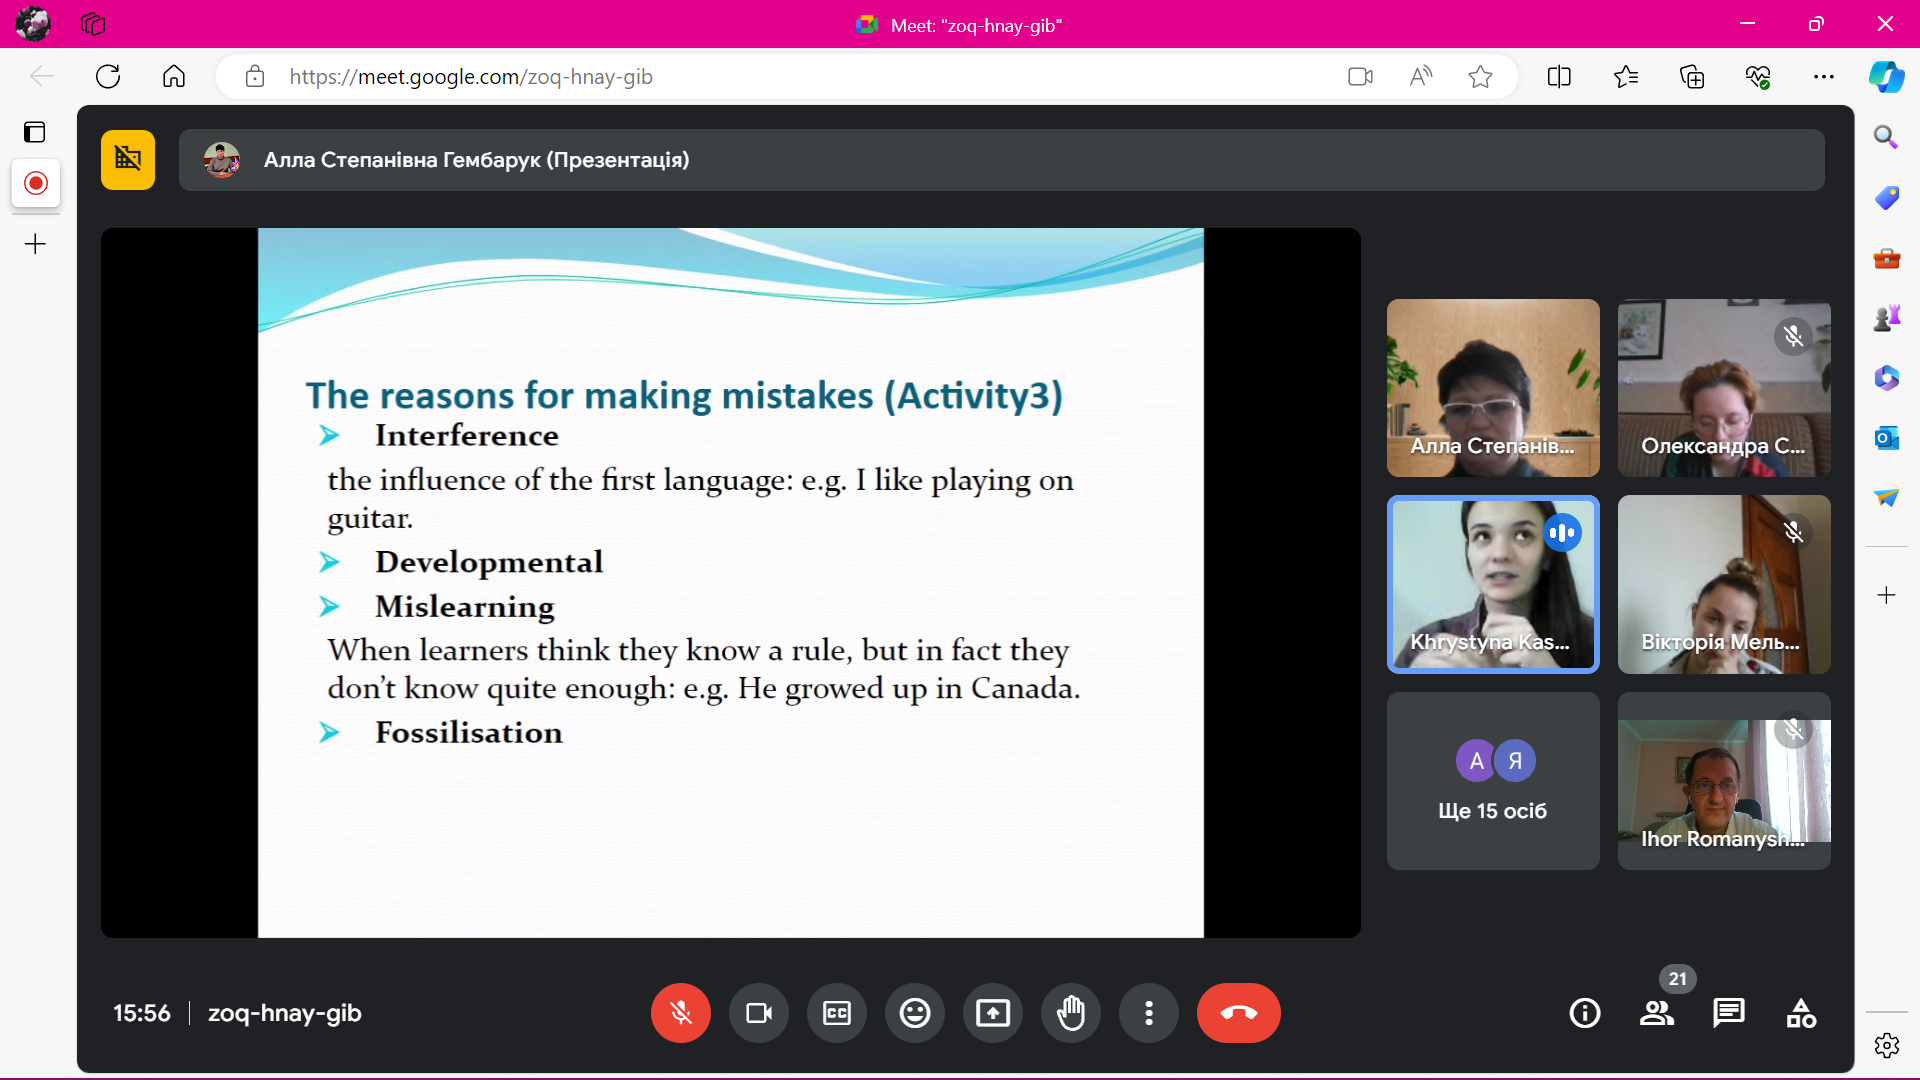Open more options three-dot menu
This screenshot has width=1920, height=1080.
(1149, 1013)
